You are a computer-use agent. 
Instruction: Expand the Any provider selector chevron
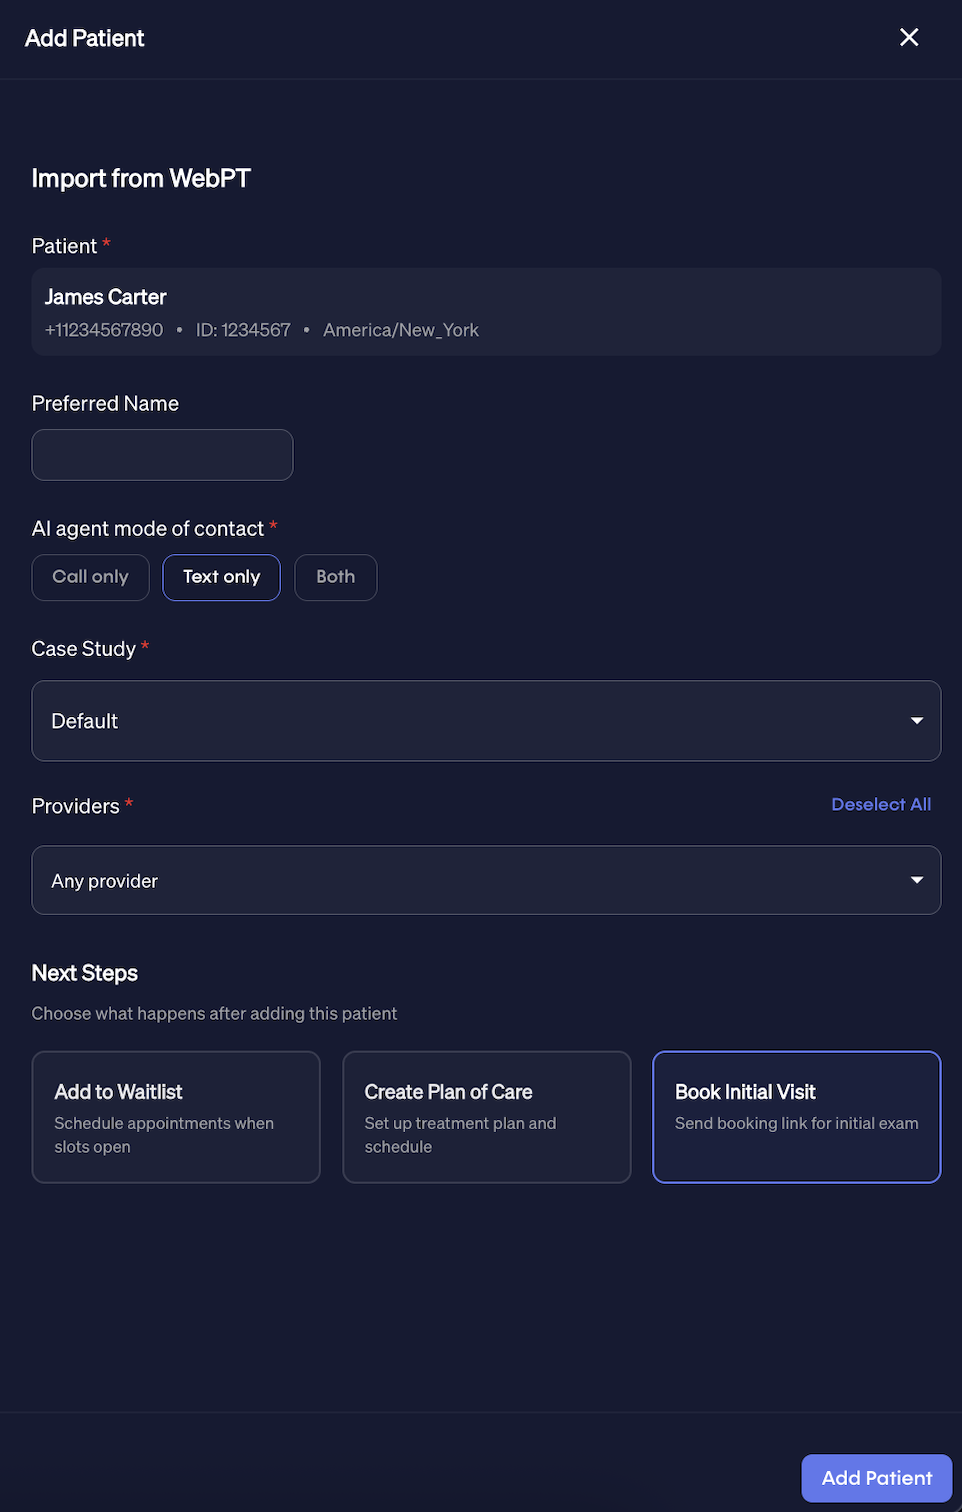916,880
